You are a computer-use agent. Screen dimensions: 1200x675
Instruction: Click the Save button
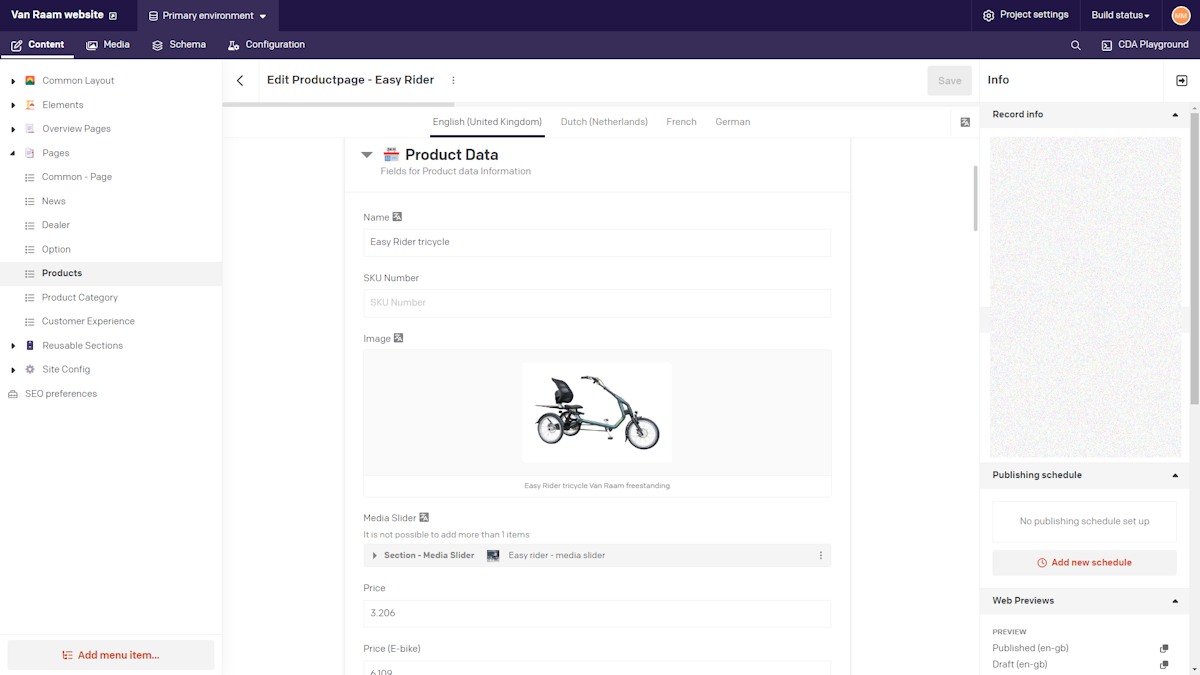coord(950,81)
